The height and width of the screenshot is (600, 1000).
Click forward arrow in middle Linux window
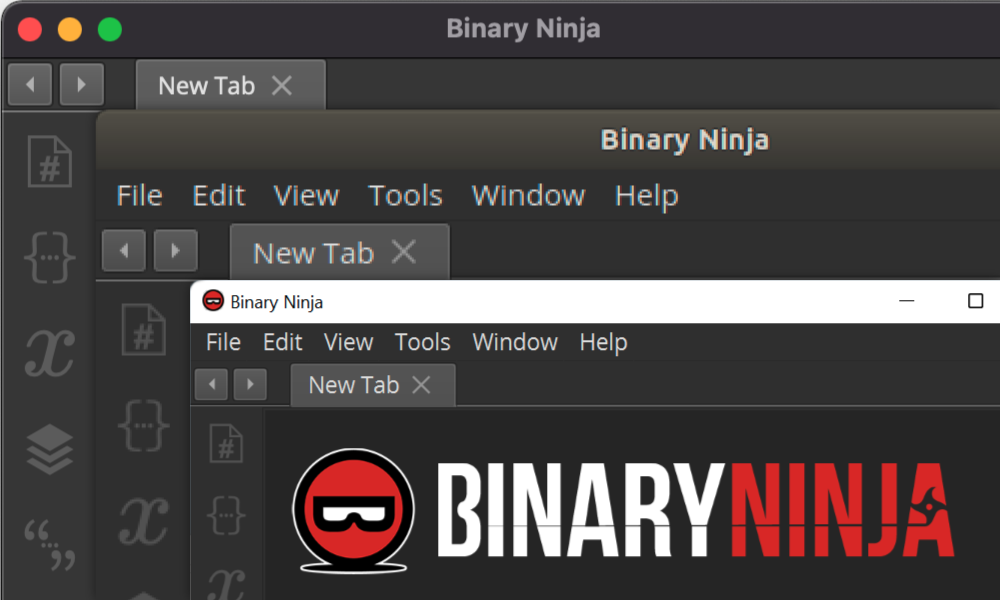(x=175, y=251)
